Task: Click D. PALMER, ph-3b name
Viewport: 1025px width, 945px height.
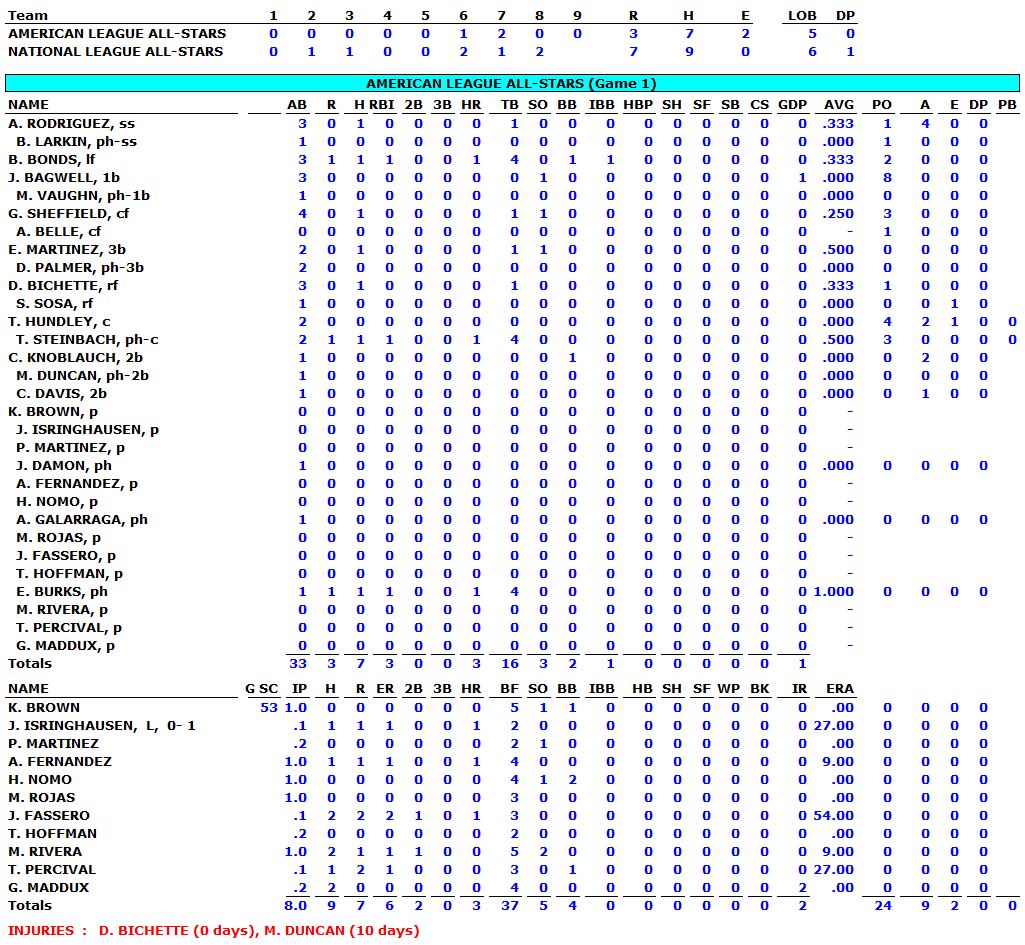Action: tap(80, 267)
